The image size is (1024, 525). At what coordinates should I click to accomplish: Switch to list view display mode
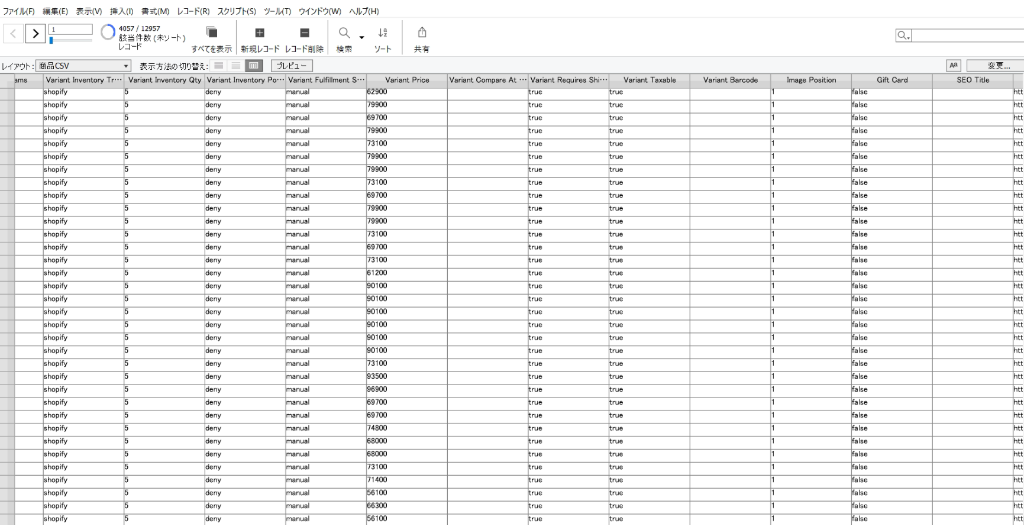coord(235,65)
